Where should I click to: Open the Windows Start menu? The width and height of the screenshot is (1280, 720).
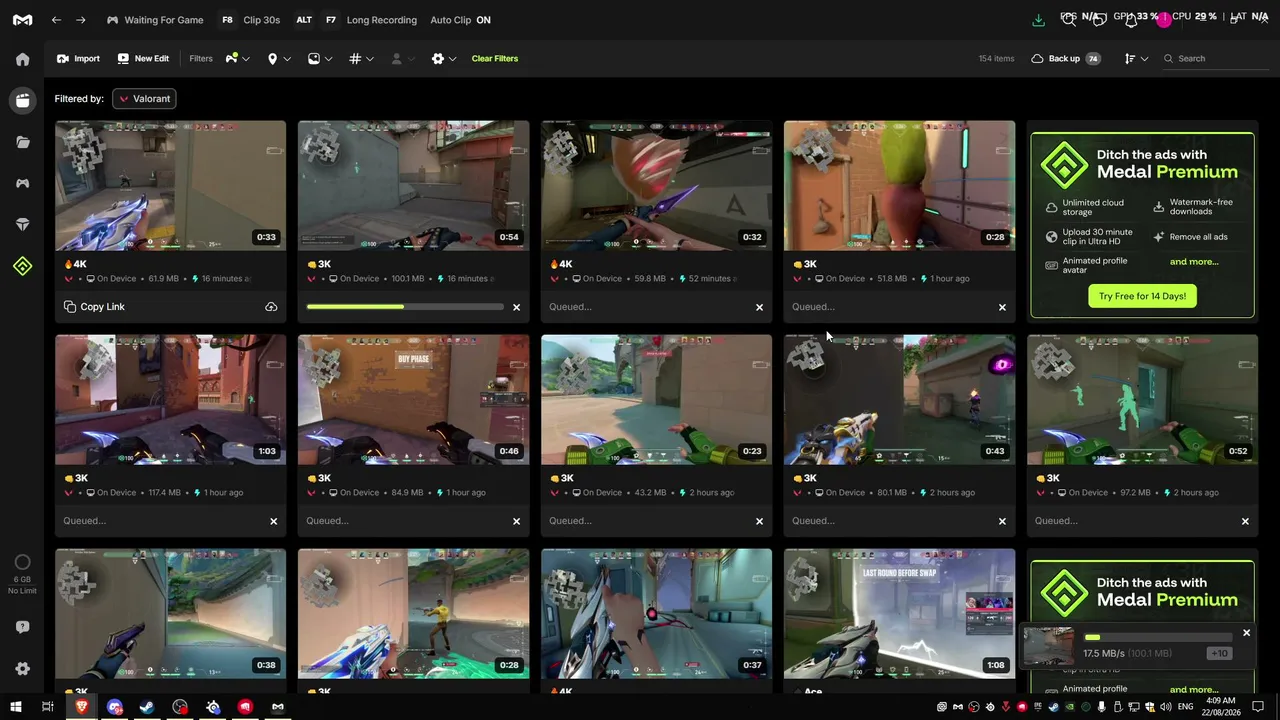pos(15,707)
